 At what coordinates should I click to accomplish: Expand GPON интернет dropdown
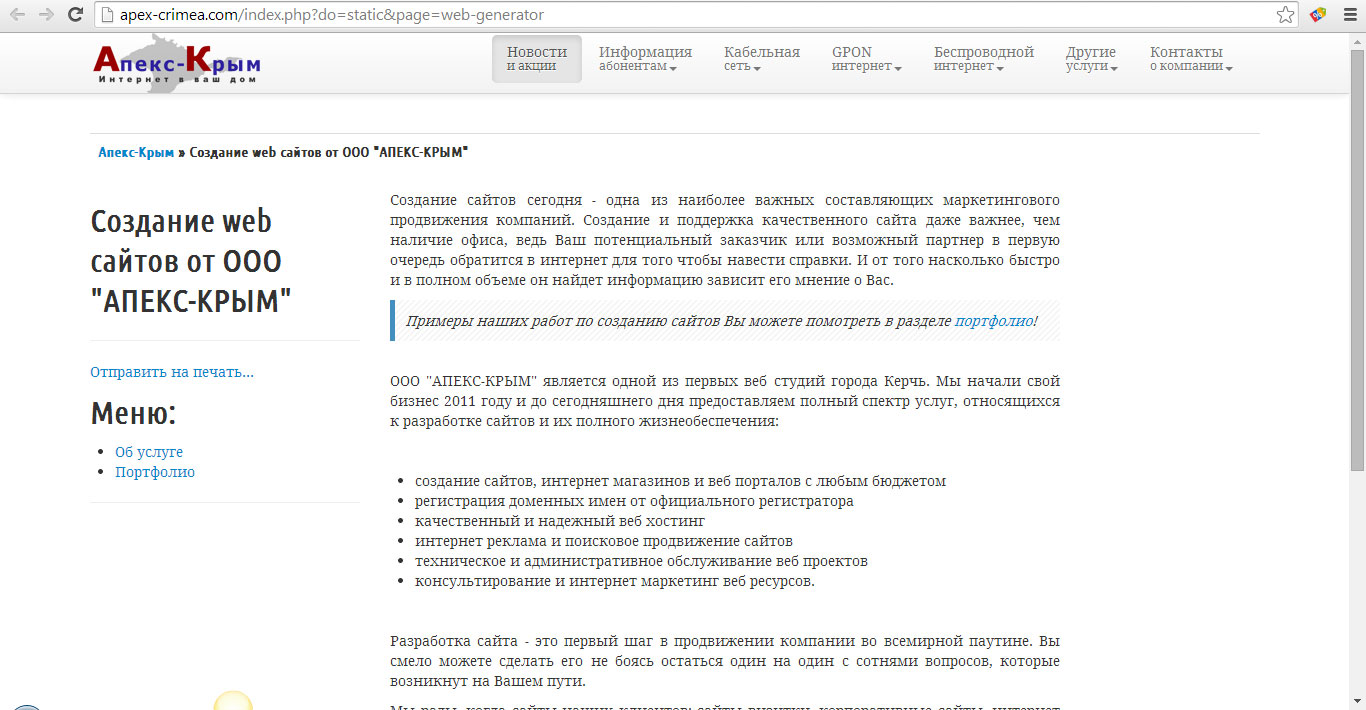(866, 59)
